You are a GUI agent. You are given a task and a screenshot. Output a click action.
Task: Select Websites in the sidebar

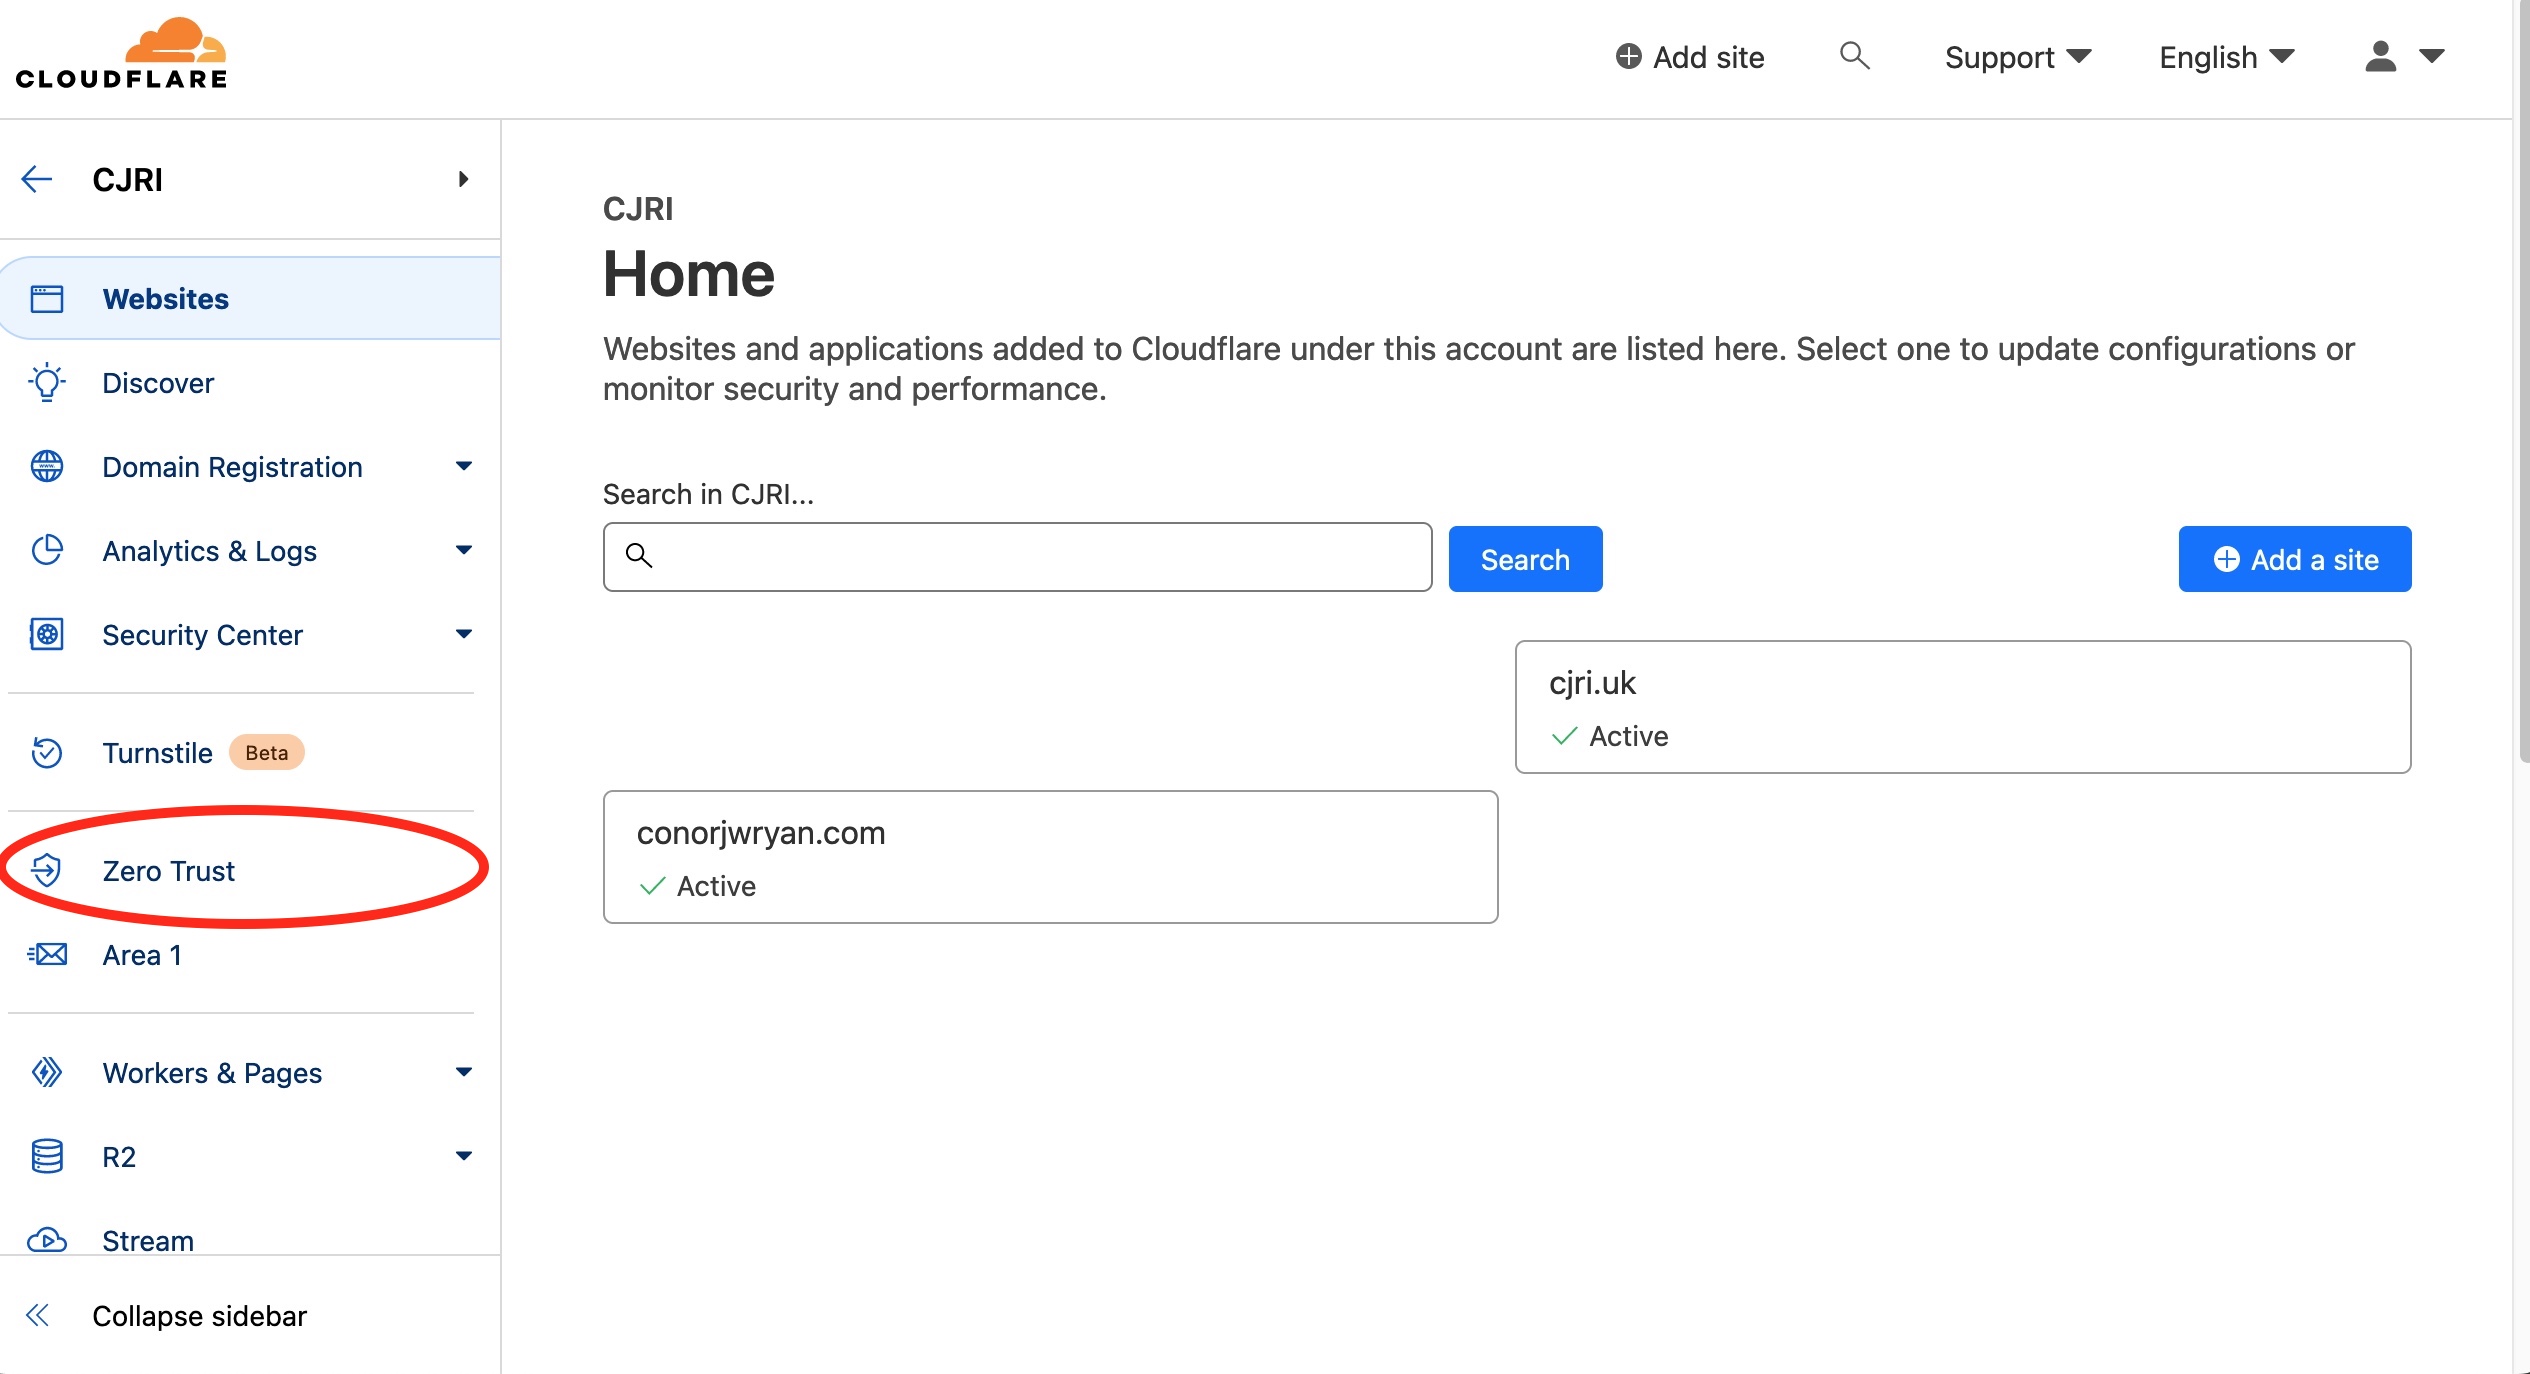tap(250, 299)
